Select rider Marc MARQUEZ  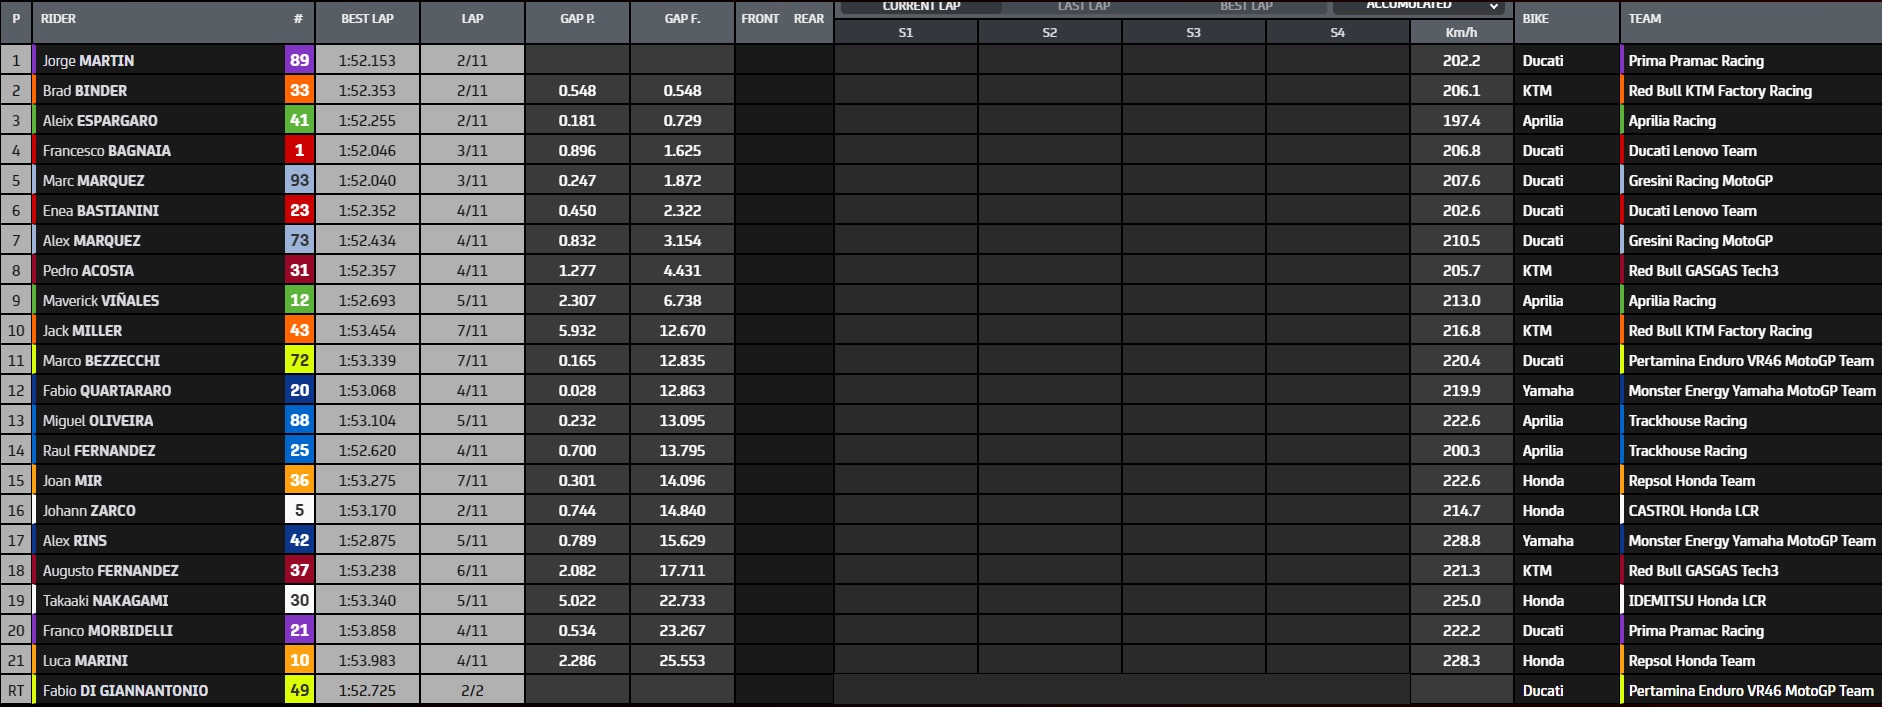[x=93, y=181]
